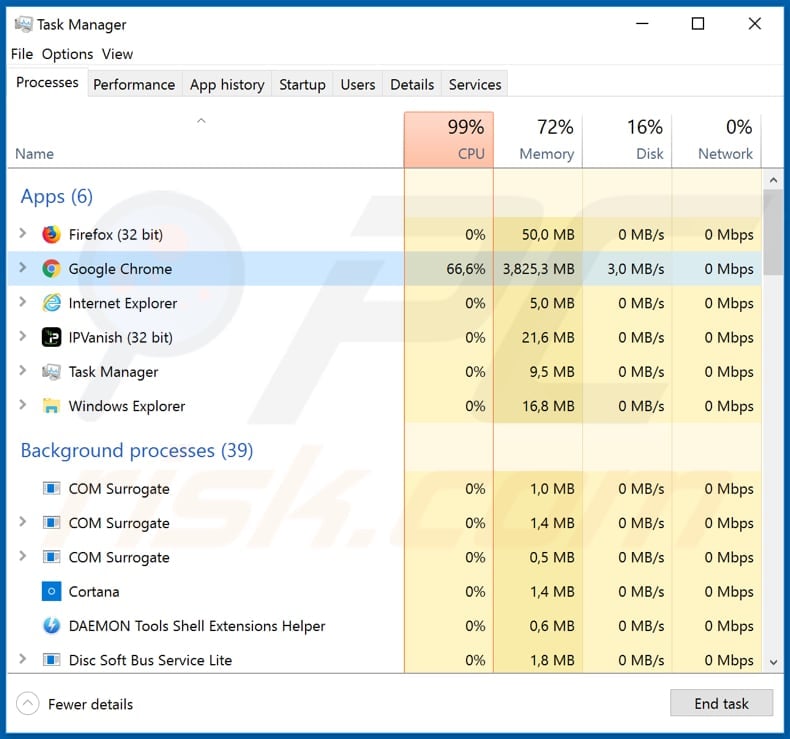Viewport: 790px width, 739px height.
Task: Click the icon of the 1,0 MB COM Surrogate
Action: click(51, 489)
